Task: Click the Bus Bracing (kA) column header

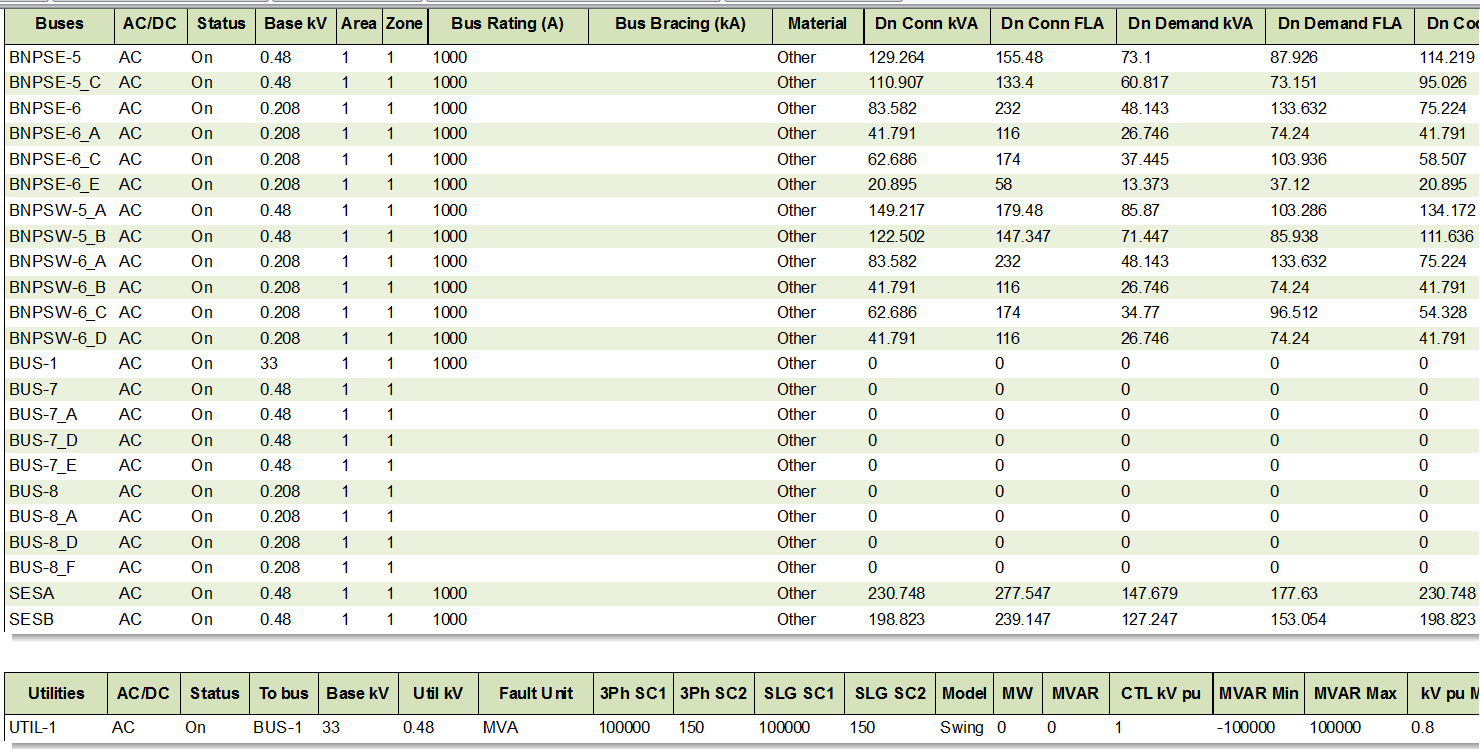Action: tap(680, 24)
